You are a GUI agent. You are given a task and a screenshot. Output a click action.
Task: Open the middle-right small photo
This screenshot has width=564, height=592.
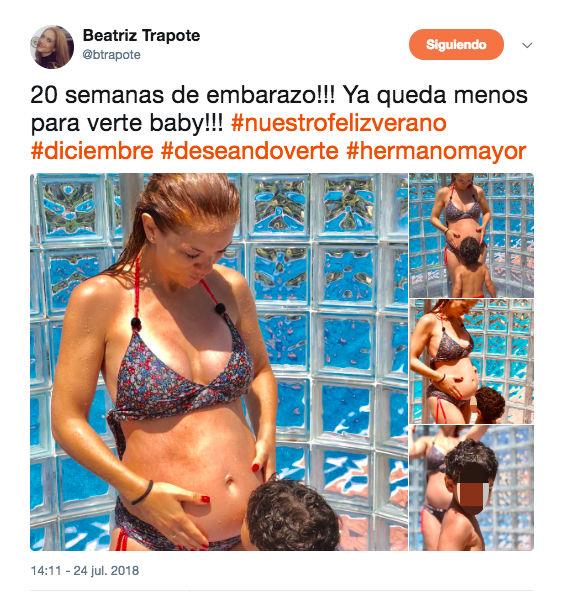472,361
